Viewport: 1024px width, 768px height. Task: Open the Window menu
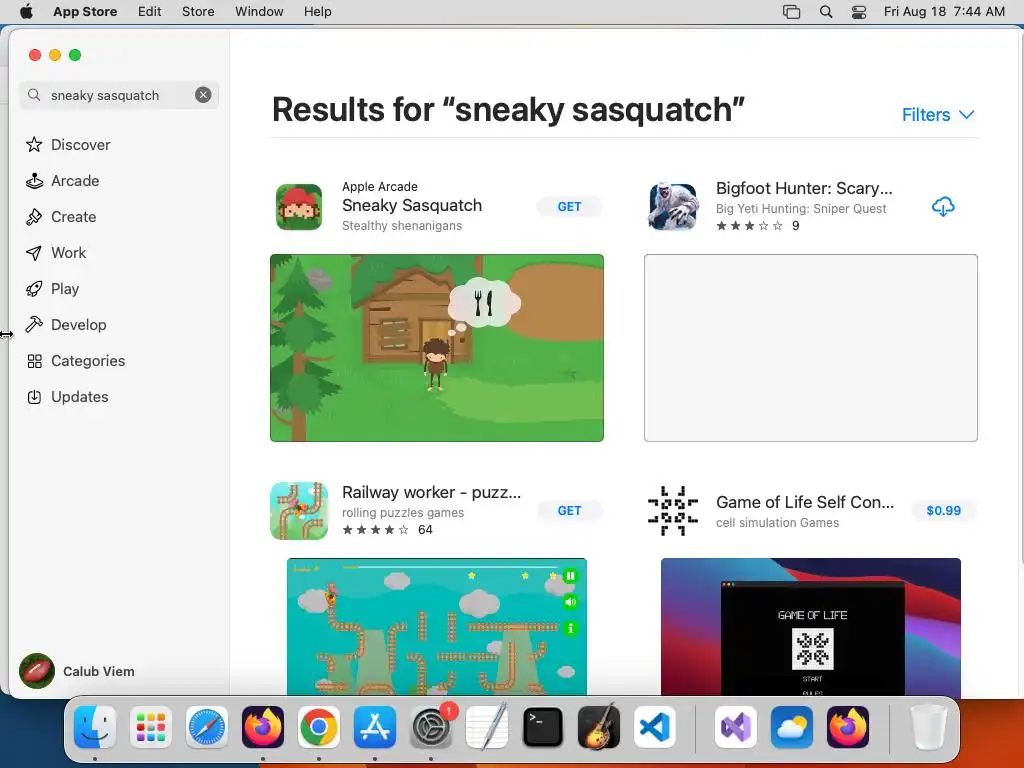coord(259,12)
